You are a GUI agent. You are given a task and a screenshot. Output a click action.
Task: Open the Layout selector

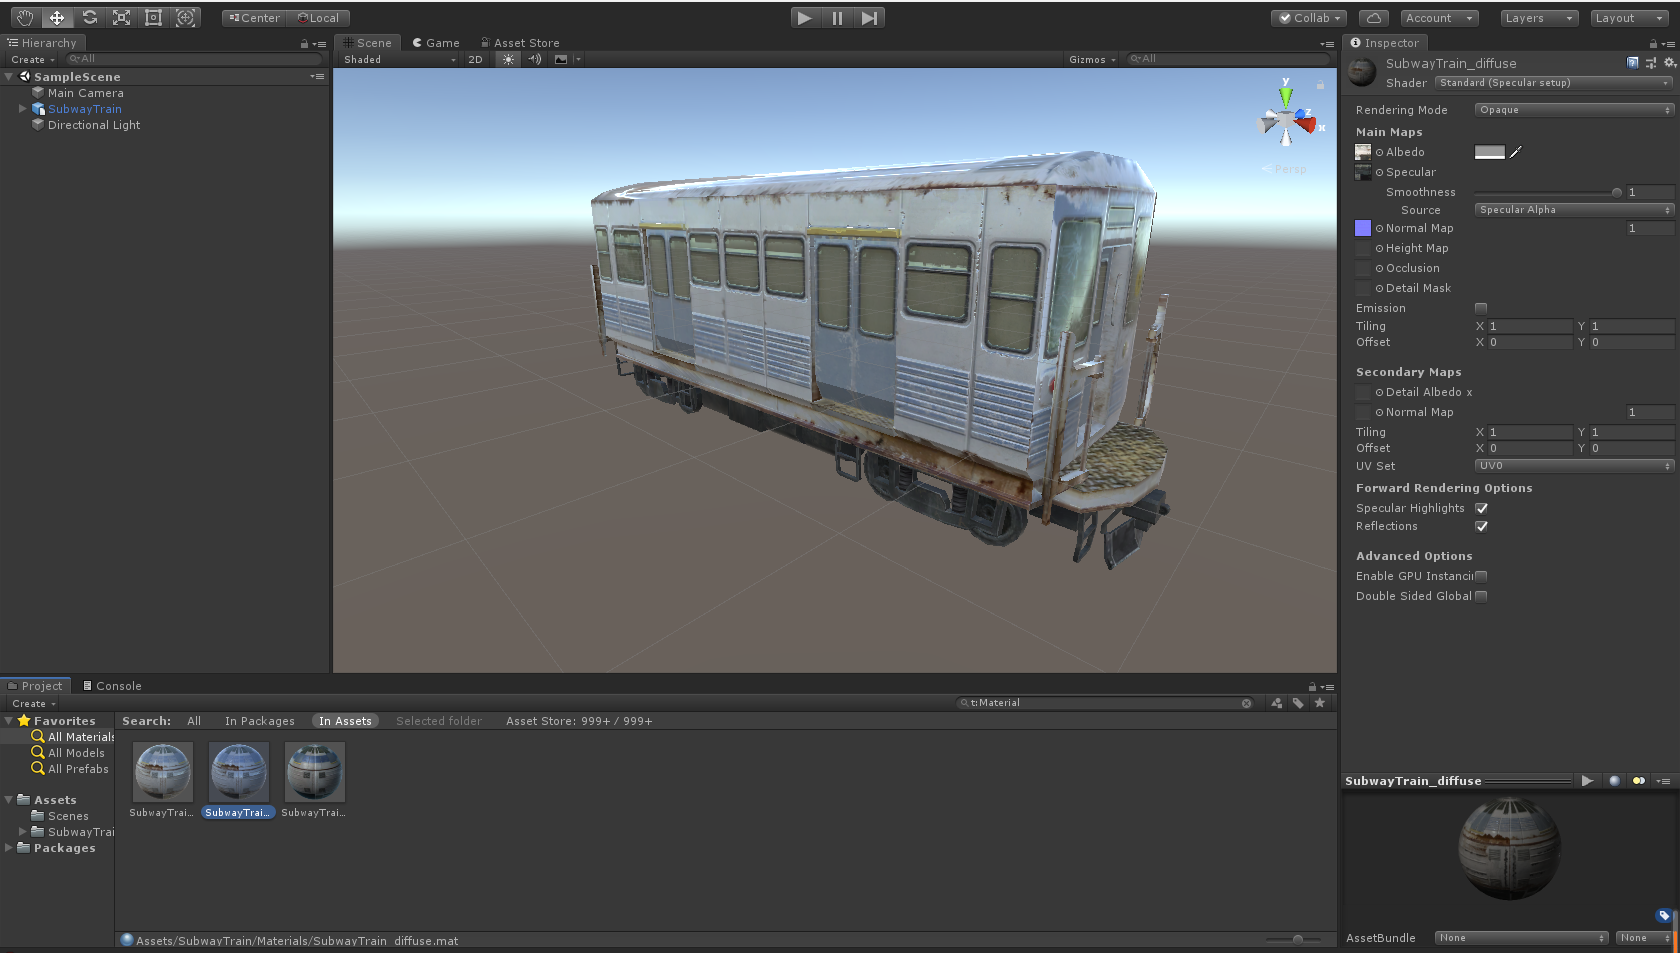(1626, 17)
